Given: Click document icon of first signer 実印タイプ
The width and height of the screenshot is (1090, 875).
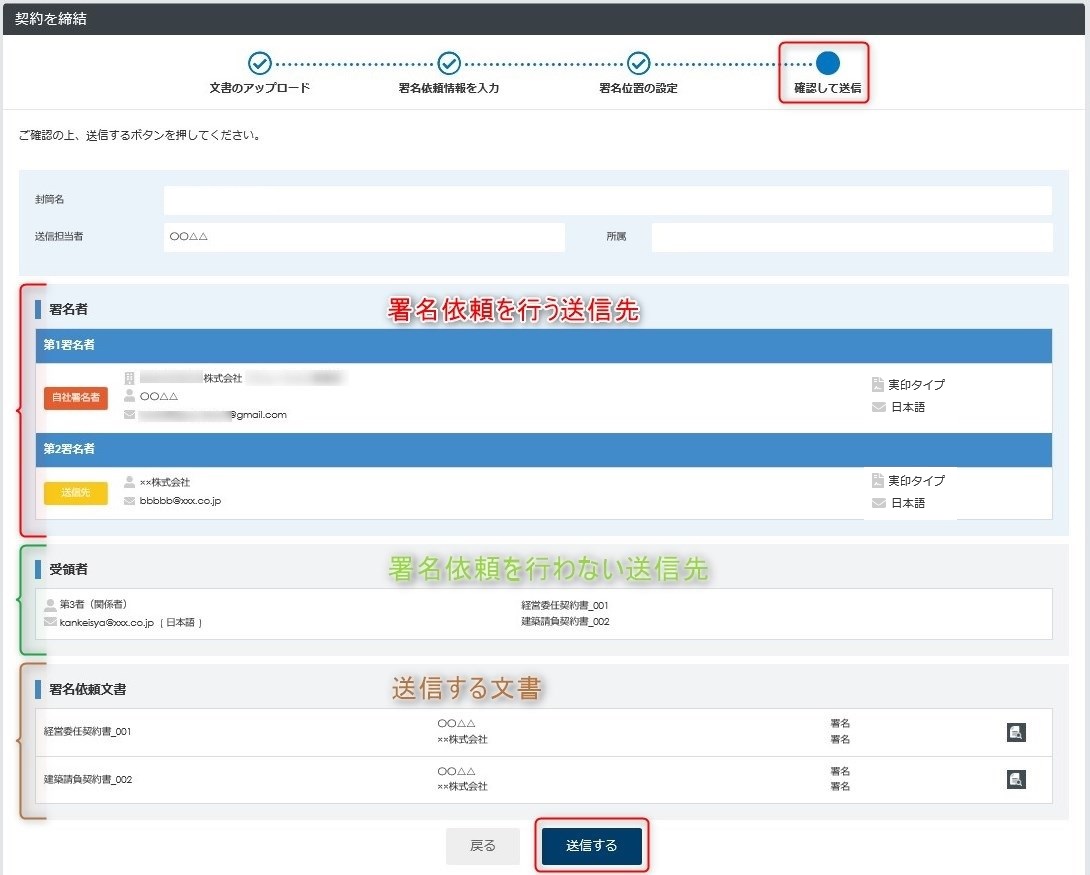Looking at the screenshot, I should [x=878, y=384].
